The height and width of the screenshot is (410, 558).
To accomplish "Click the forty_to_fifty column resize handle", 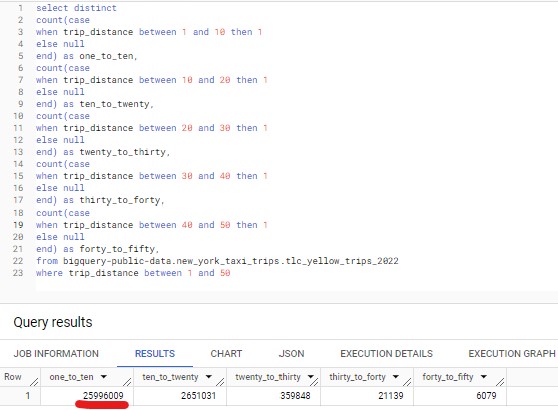I will coord(500,382).
